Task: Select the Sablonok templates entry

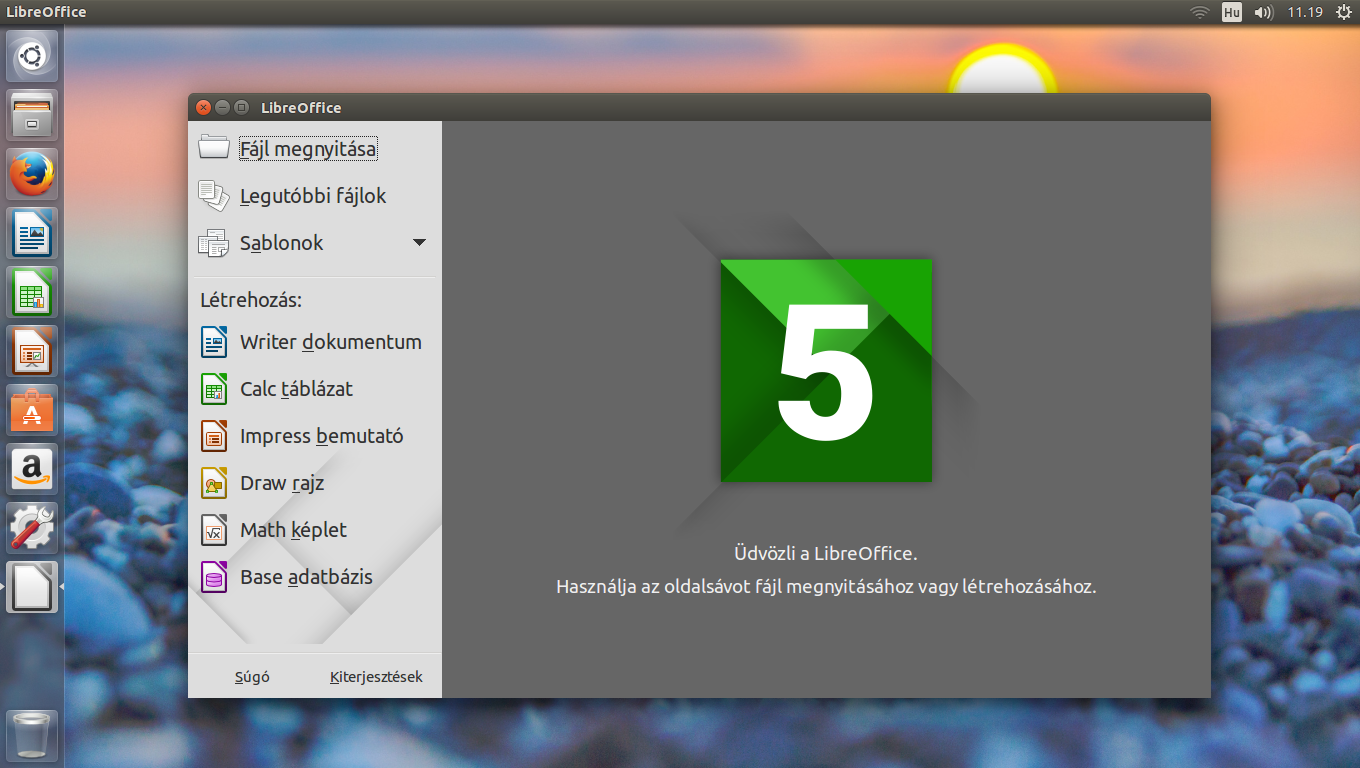Action: tap(282, 243)
